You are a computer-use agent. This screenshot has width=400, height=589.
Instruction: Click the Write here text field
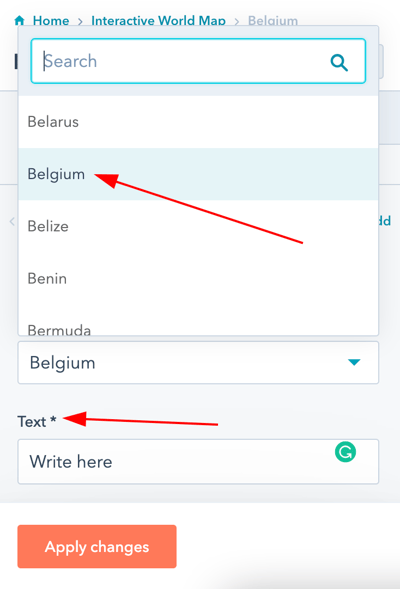(x=198, y=461)
